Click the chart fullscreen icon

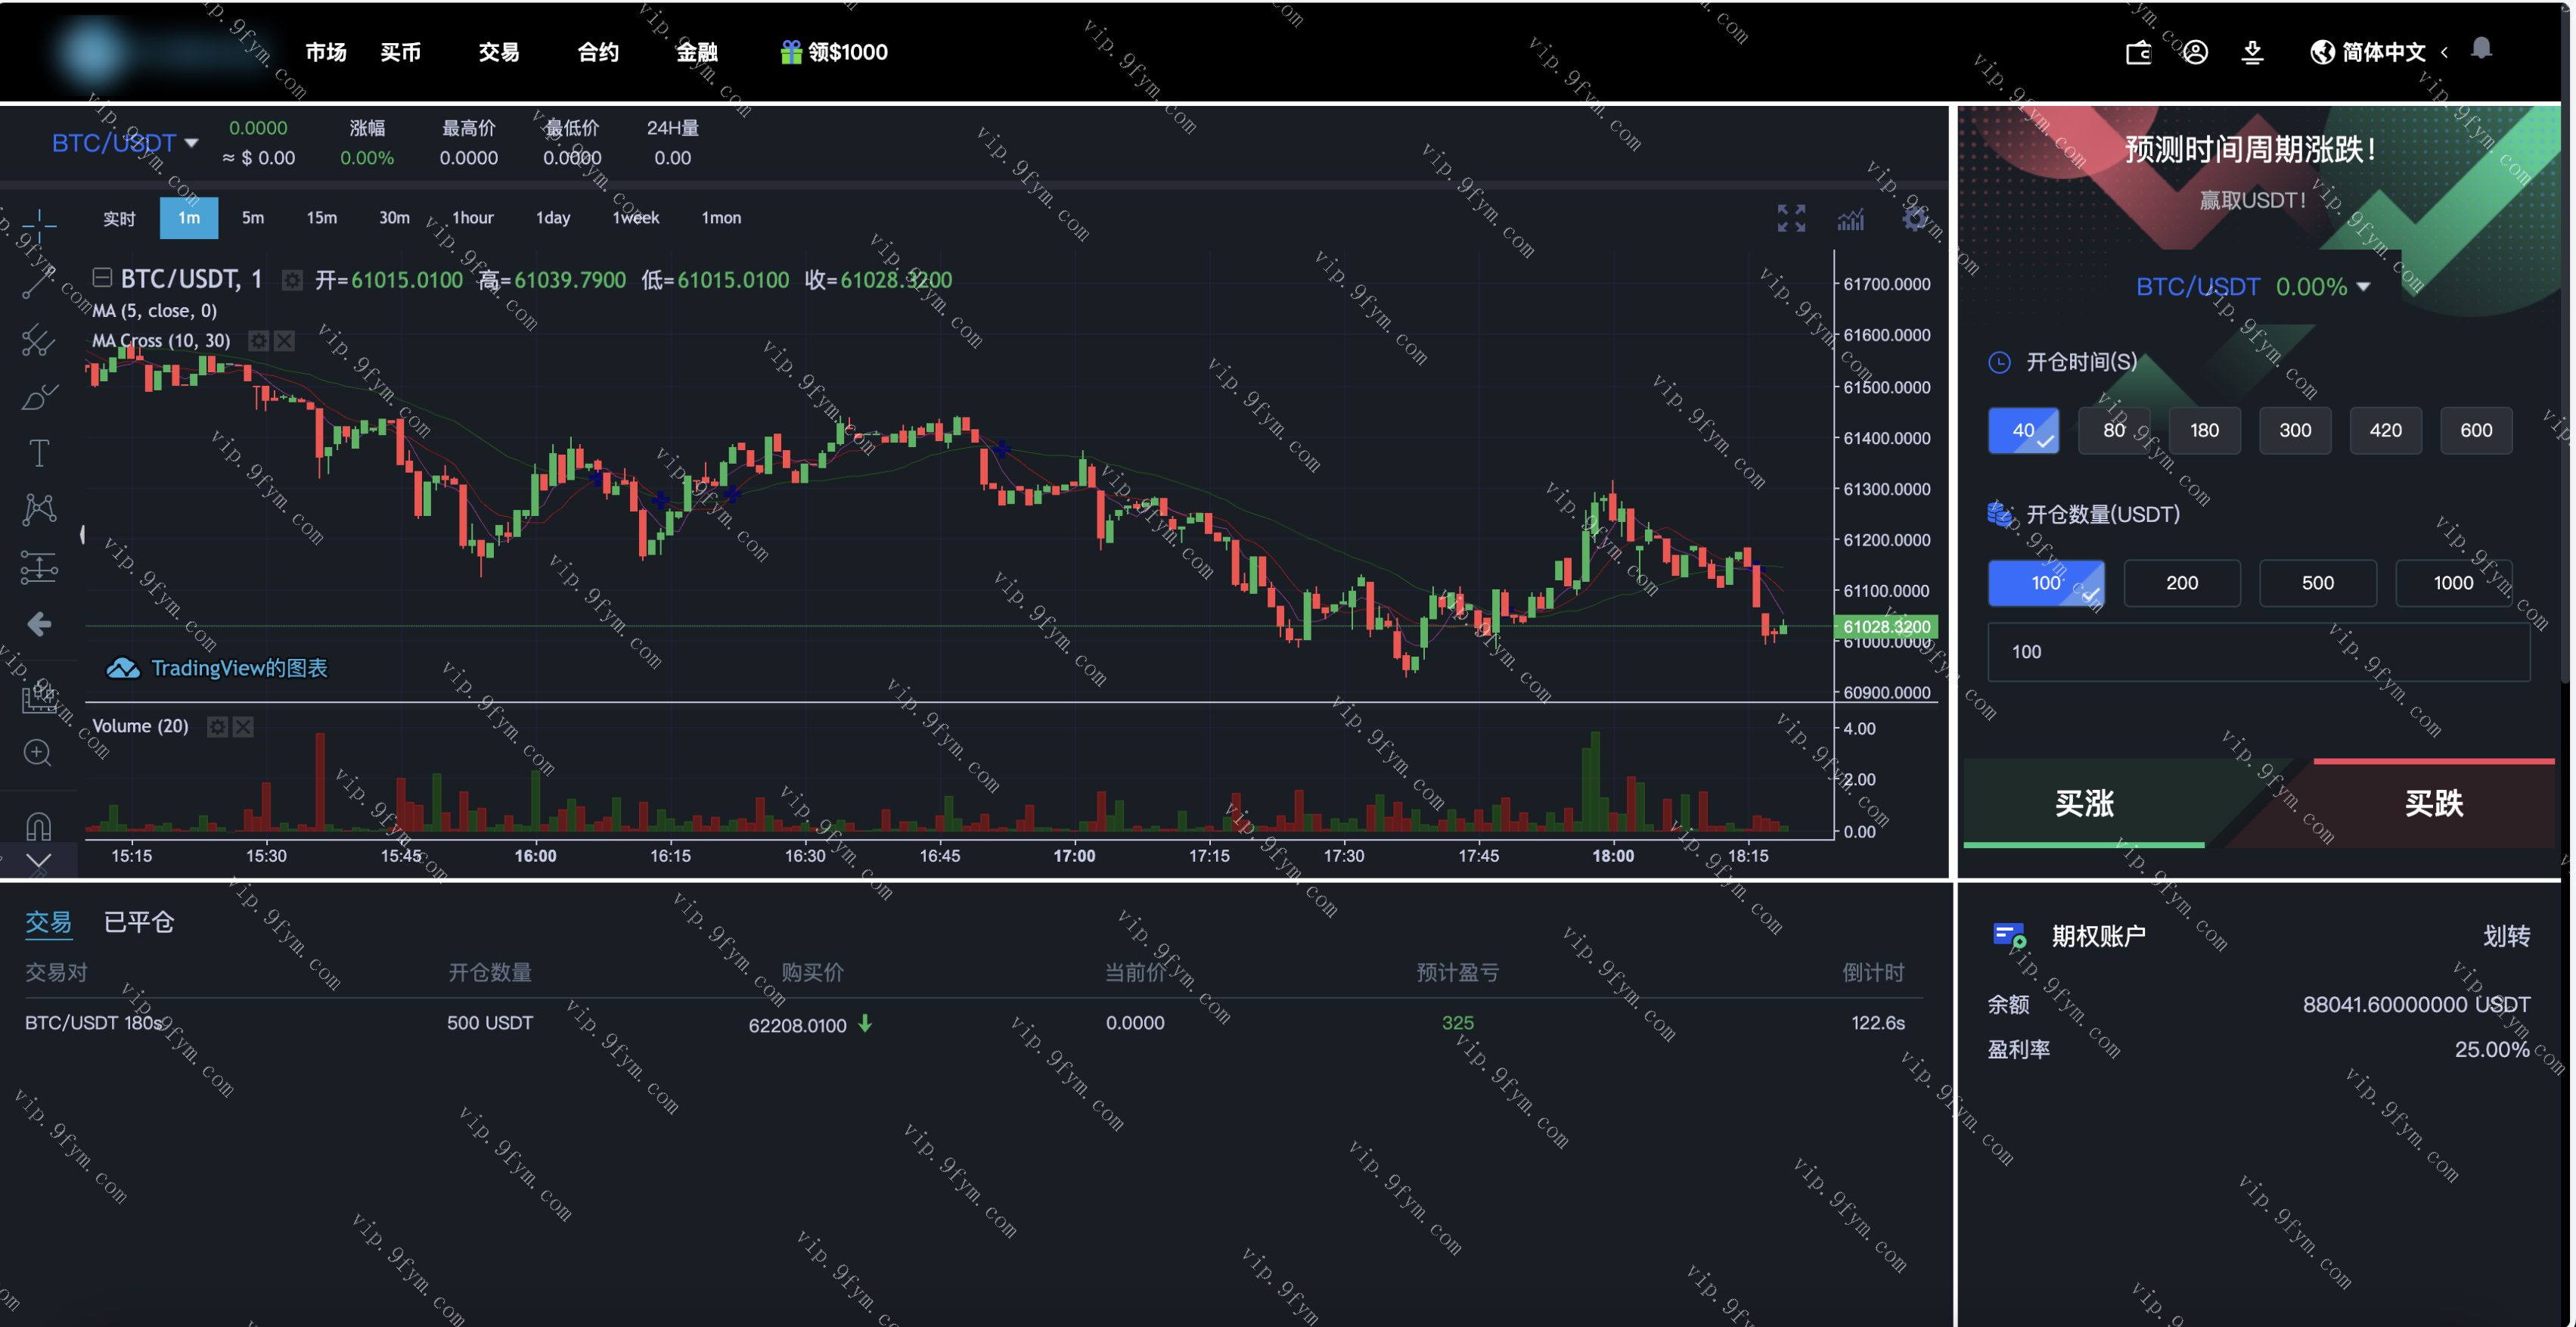(x=1791, y=218)
